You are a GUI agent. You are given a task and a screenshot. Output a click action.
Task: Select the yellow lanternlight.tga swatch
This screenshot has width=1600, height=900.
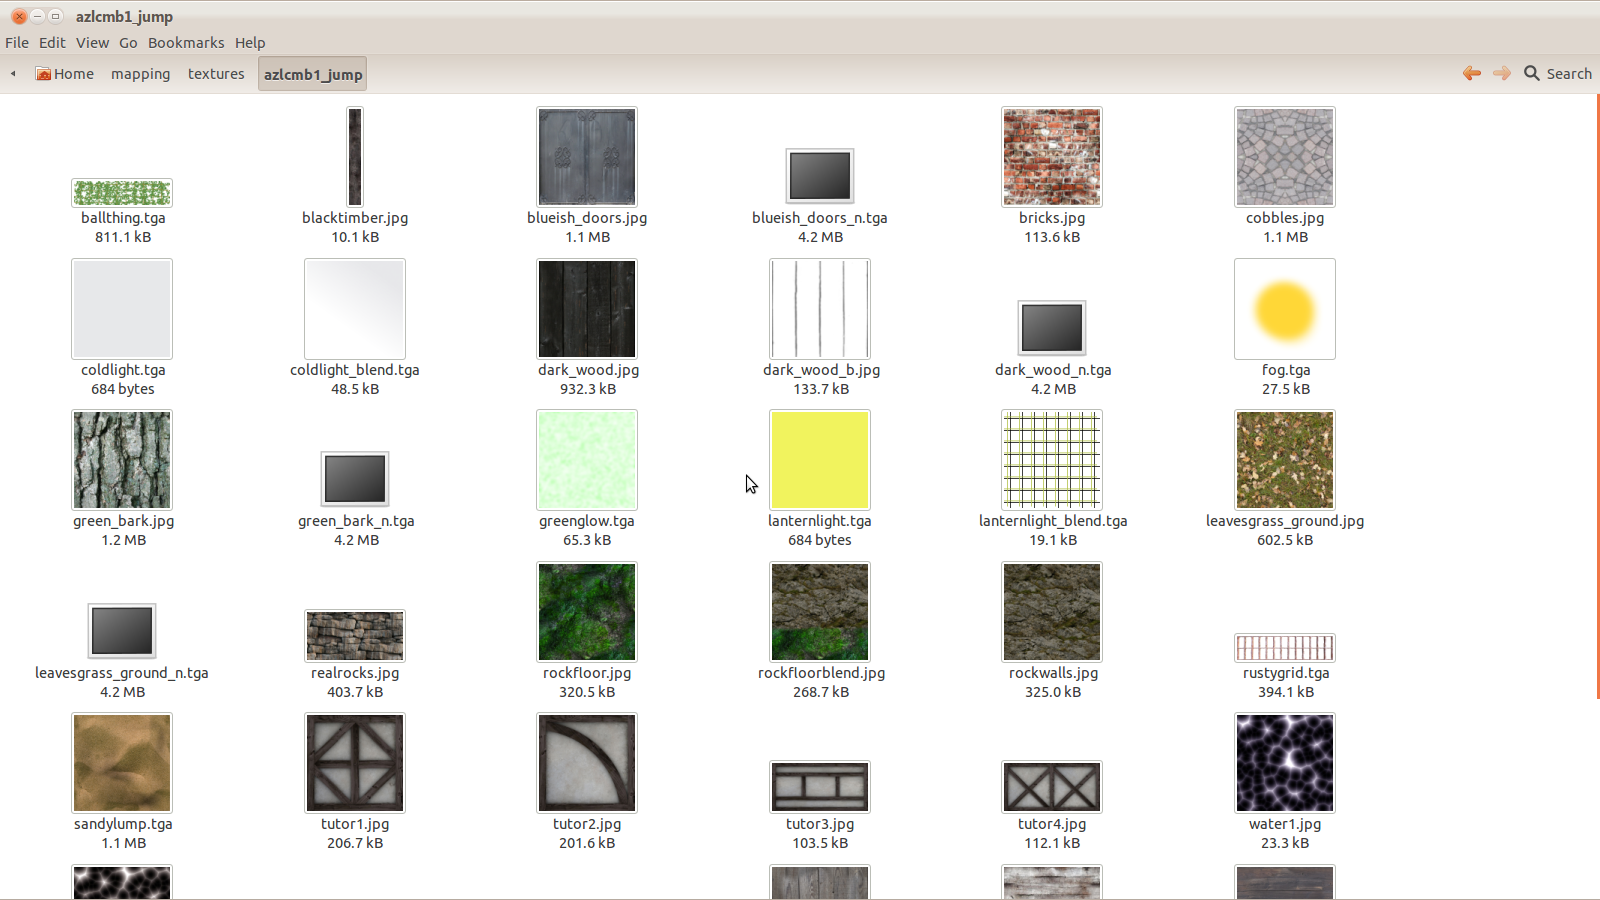click(x=819, y=460)
